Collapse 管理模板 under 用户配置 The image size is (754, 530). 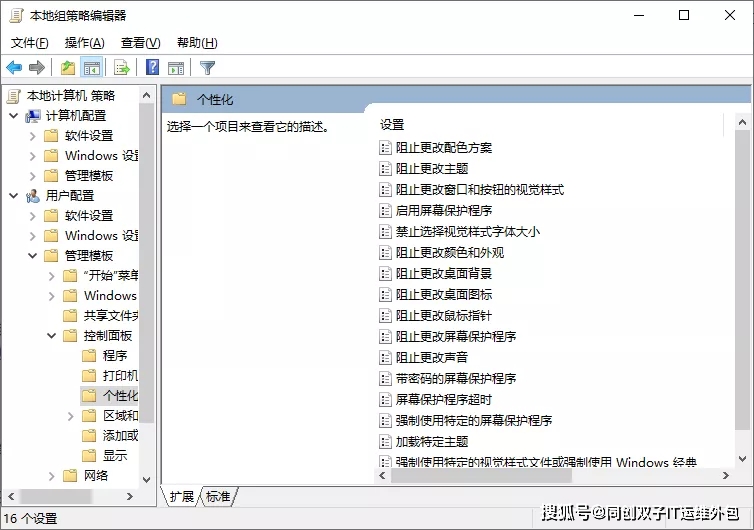point(33,256)
